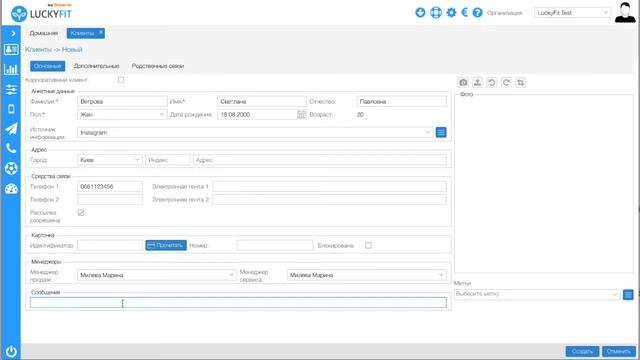Open the telephone calls icon in sidebar
Screen dimensions: 640x360
coord(11,148)
